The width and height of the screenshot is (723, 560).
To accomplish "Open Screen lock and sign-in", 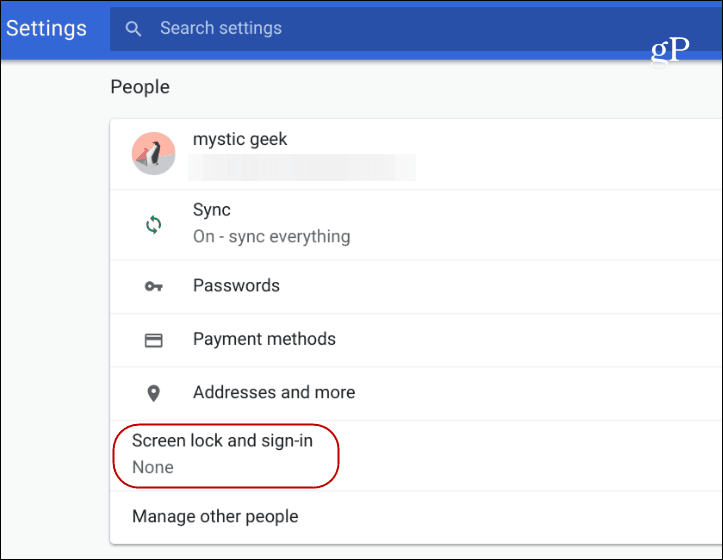I will 416,455.
